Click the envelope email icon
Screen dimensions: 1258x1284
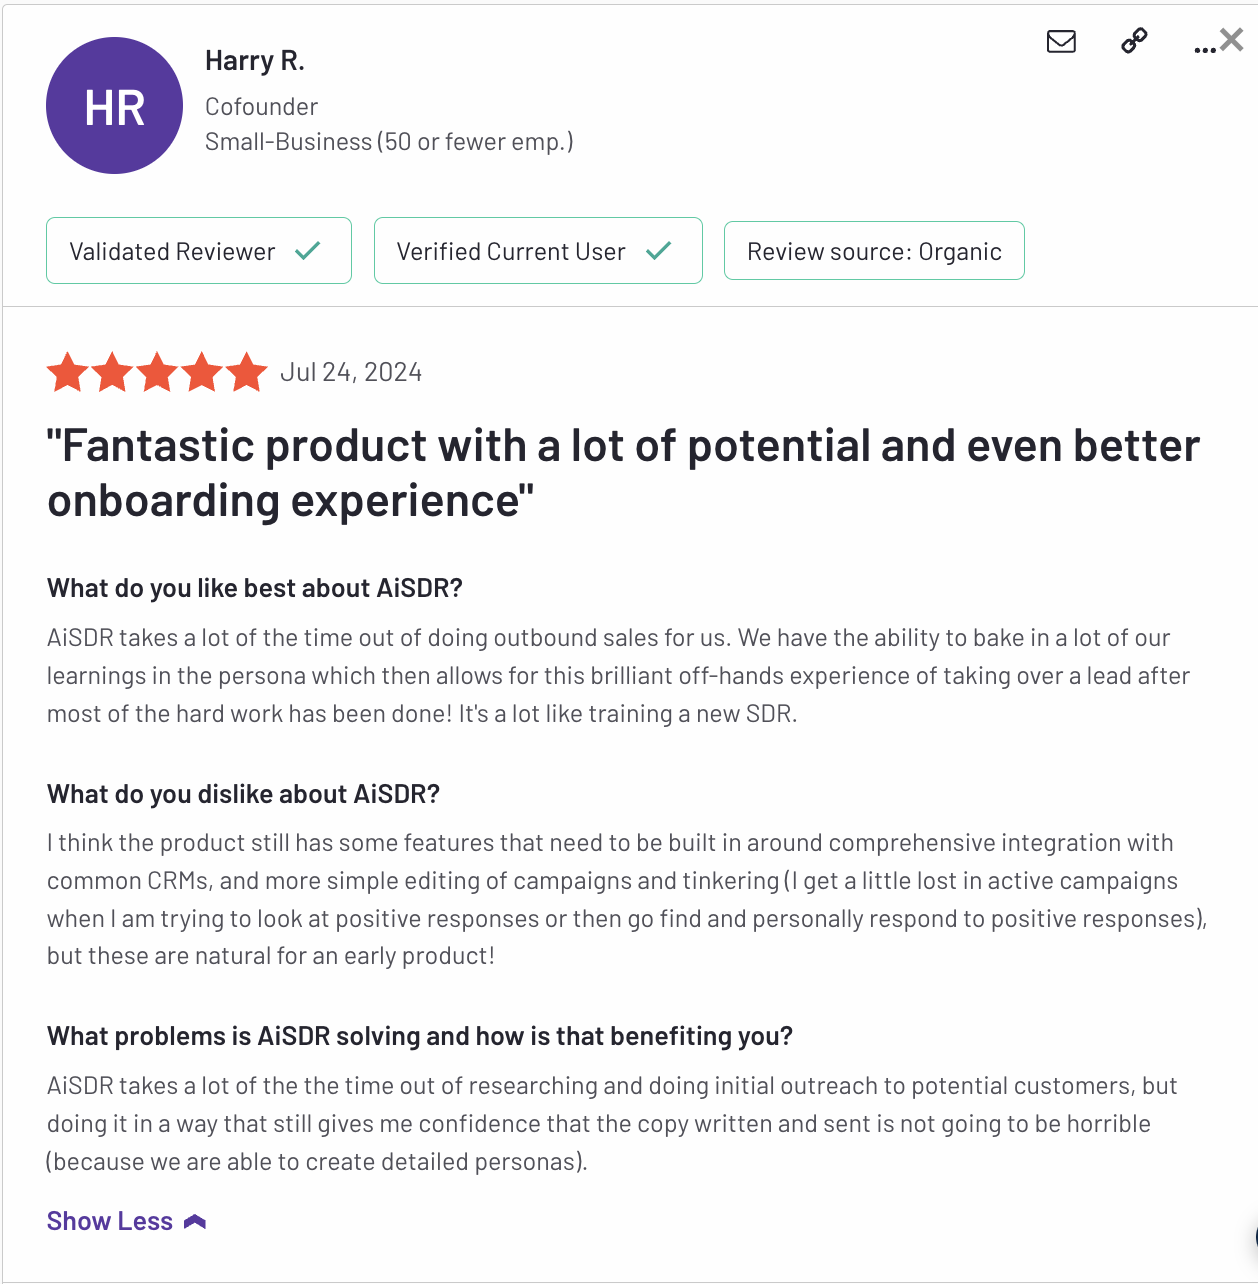coord(1061,41)
